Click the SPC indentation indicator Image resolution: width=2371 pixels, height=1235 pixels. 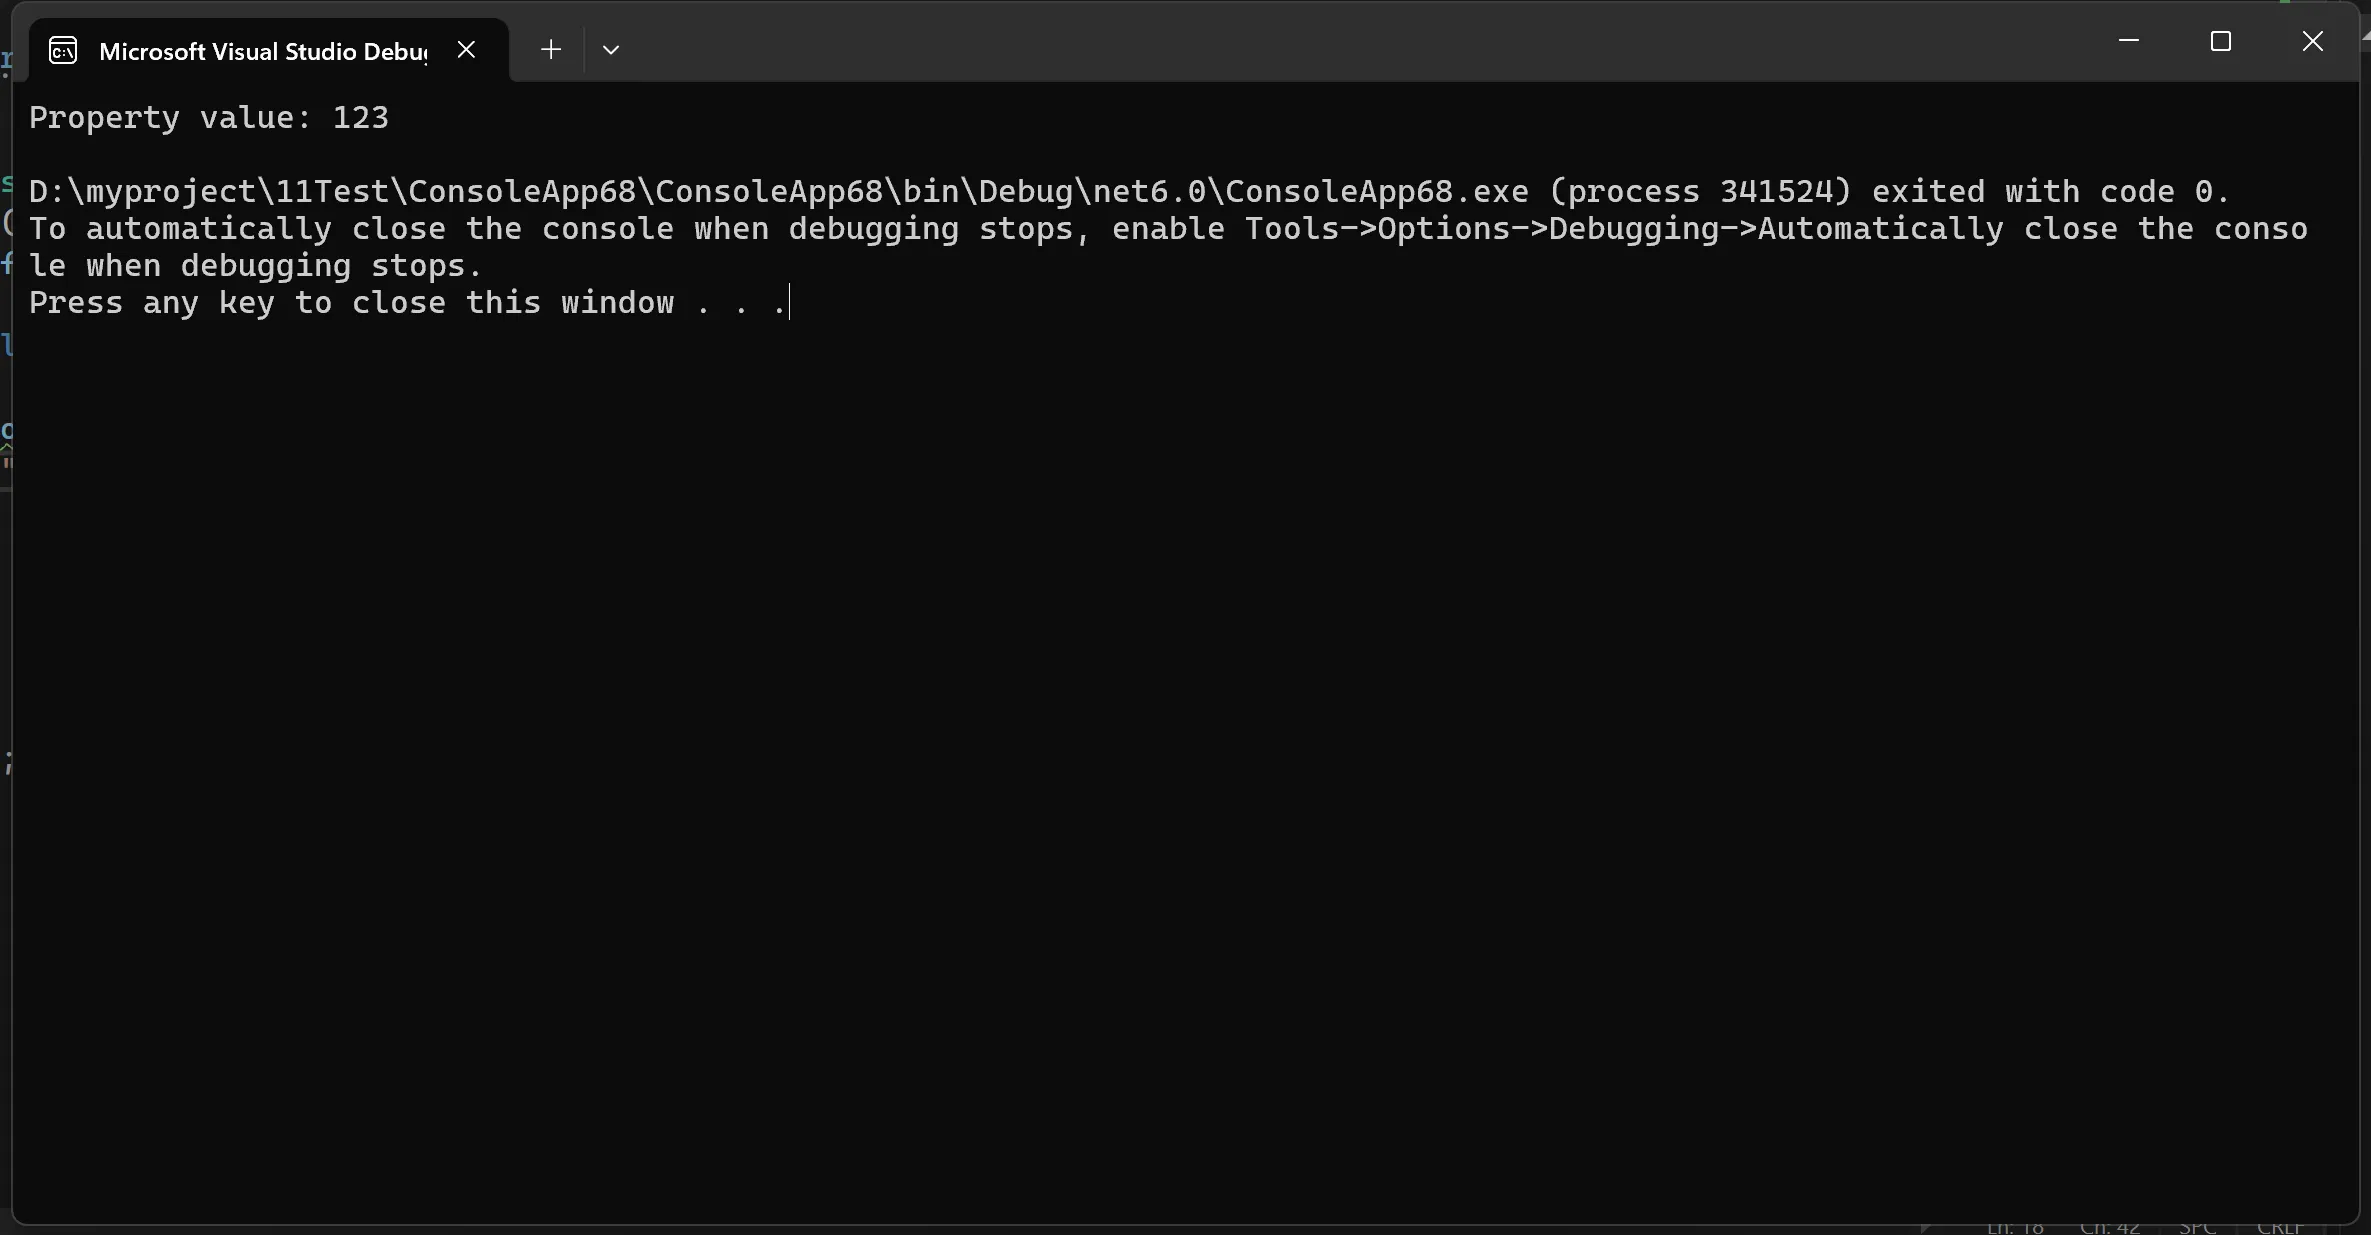[x=2197, y=1227]
